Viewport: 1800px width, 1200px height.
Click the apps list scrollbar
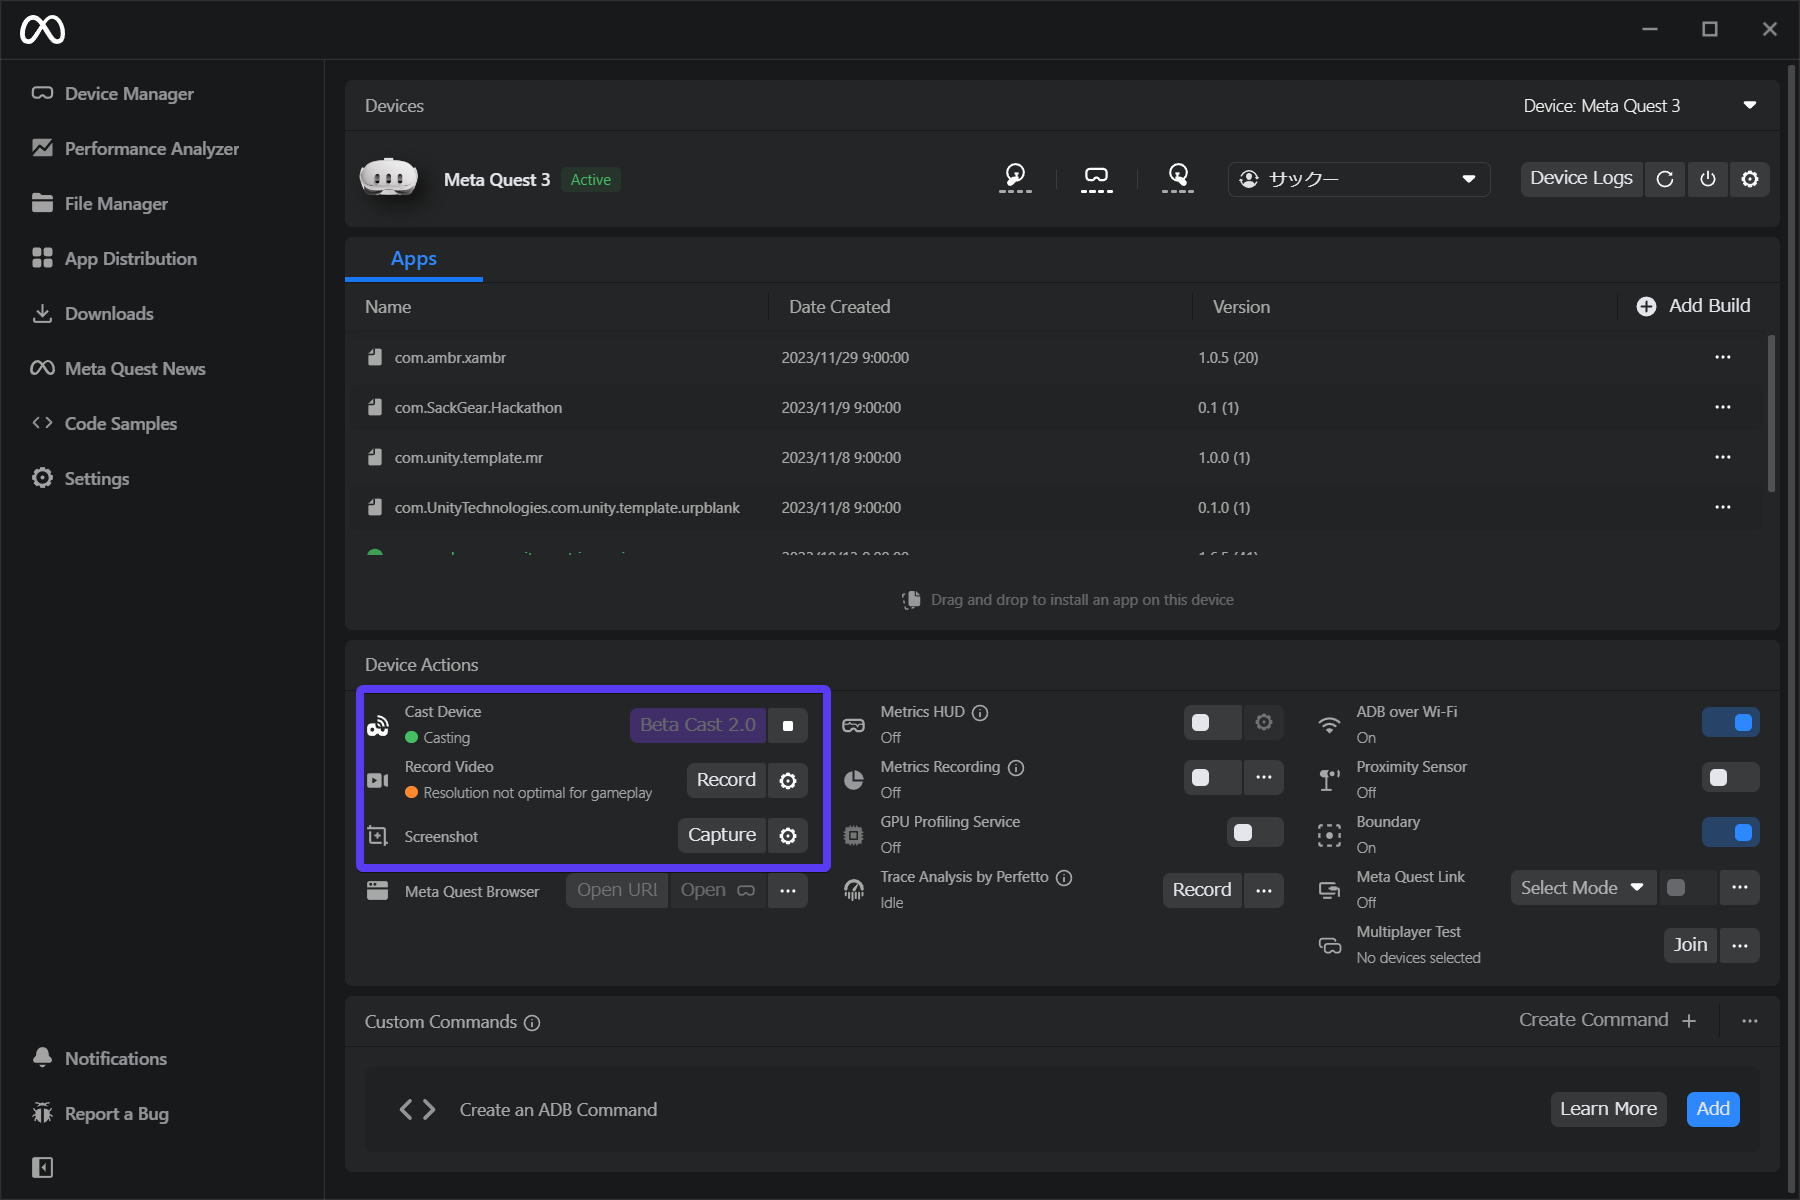pyautogui.click(x=1771, y=414)
